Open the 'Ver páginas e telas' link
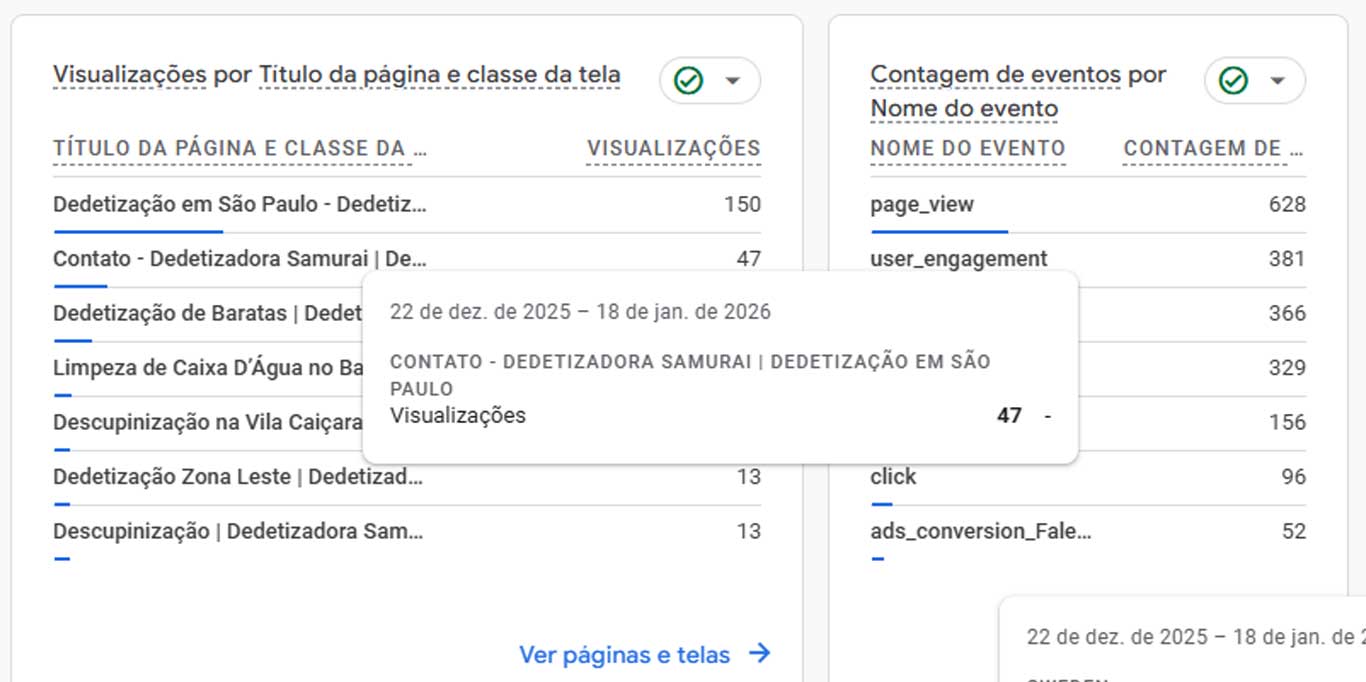 coord(624,655)
